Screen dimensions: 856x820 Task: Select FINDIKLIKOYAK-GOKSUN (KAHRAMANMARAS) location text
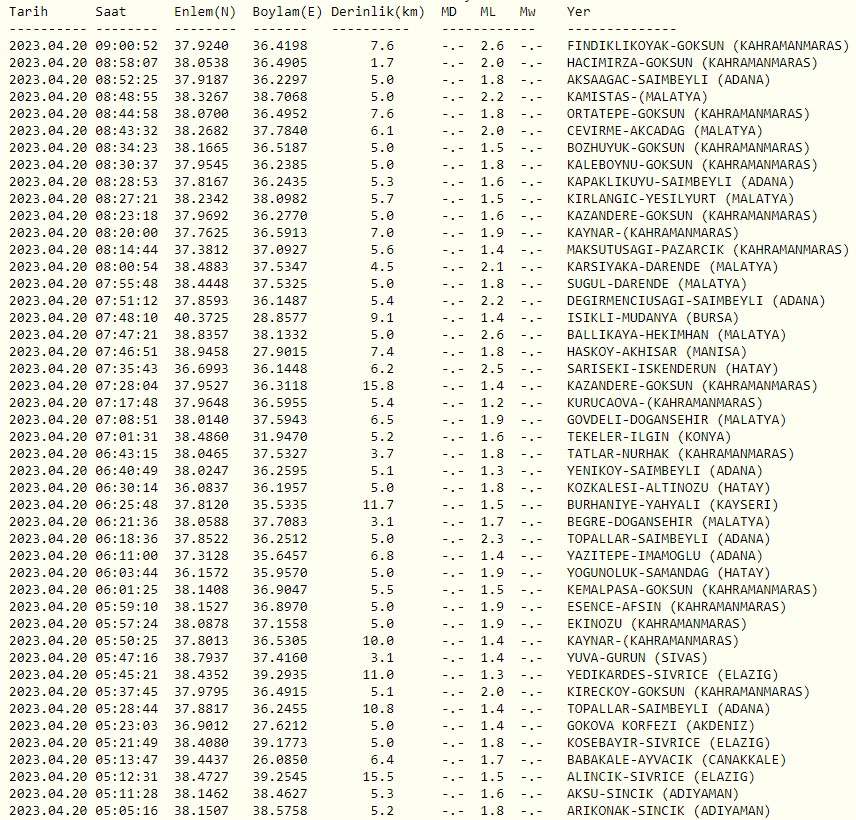point(708,46)
